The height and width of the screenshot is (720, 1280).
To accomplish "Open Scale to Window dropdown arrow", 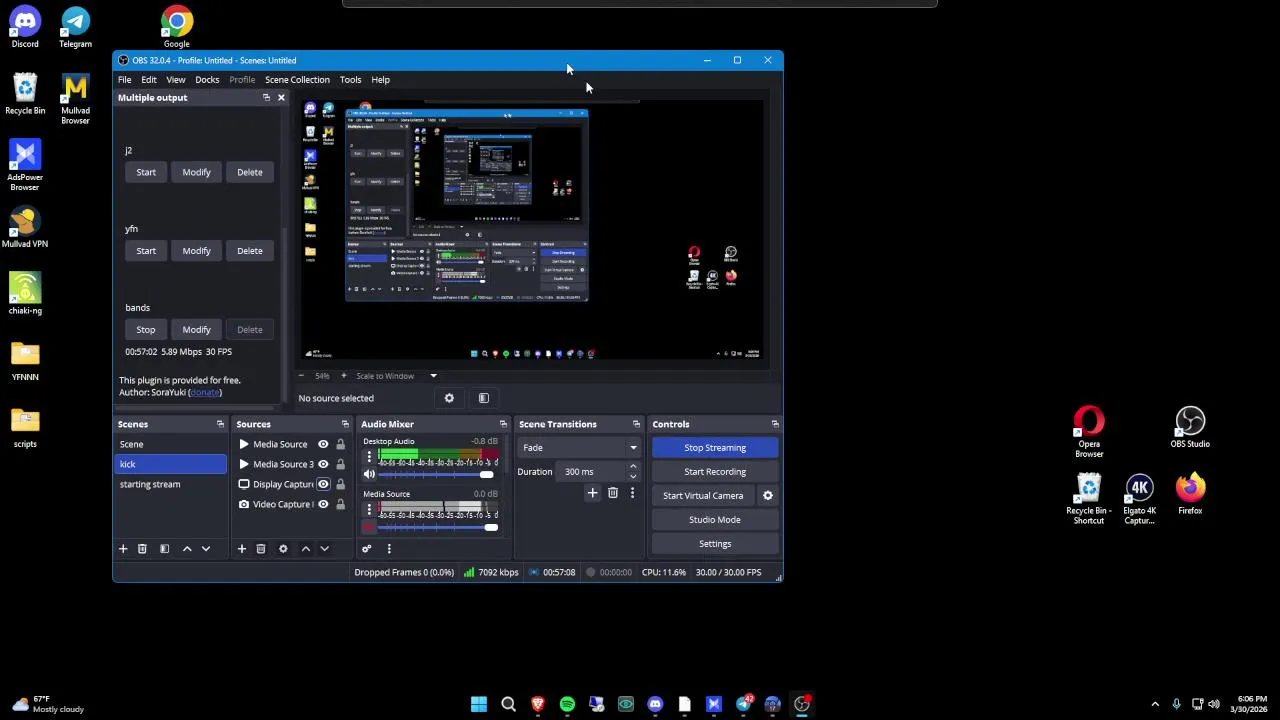I will pyautogui.click(x=433, y=376).
